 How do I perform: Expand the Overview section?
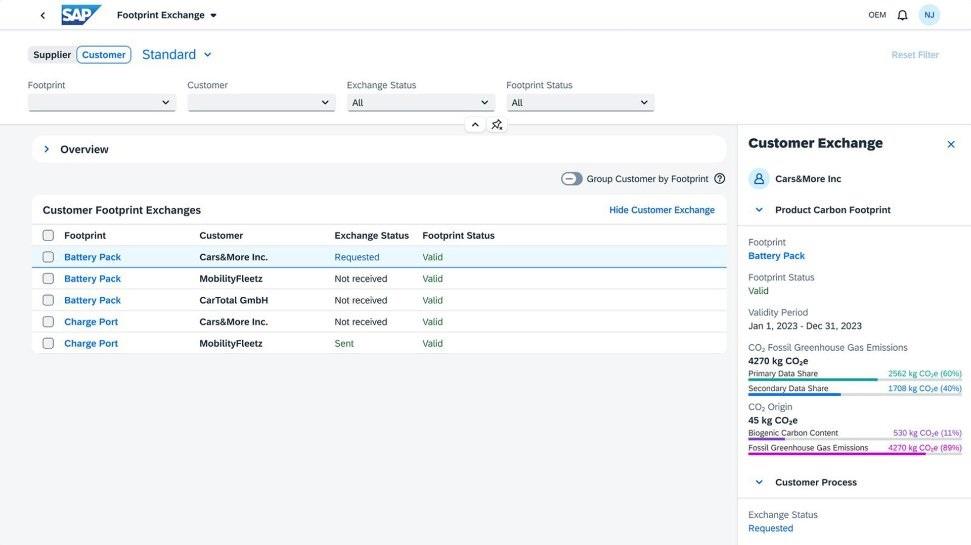(46, 149)
